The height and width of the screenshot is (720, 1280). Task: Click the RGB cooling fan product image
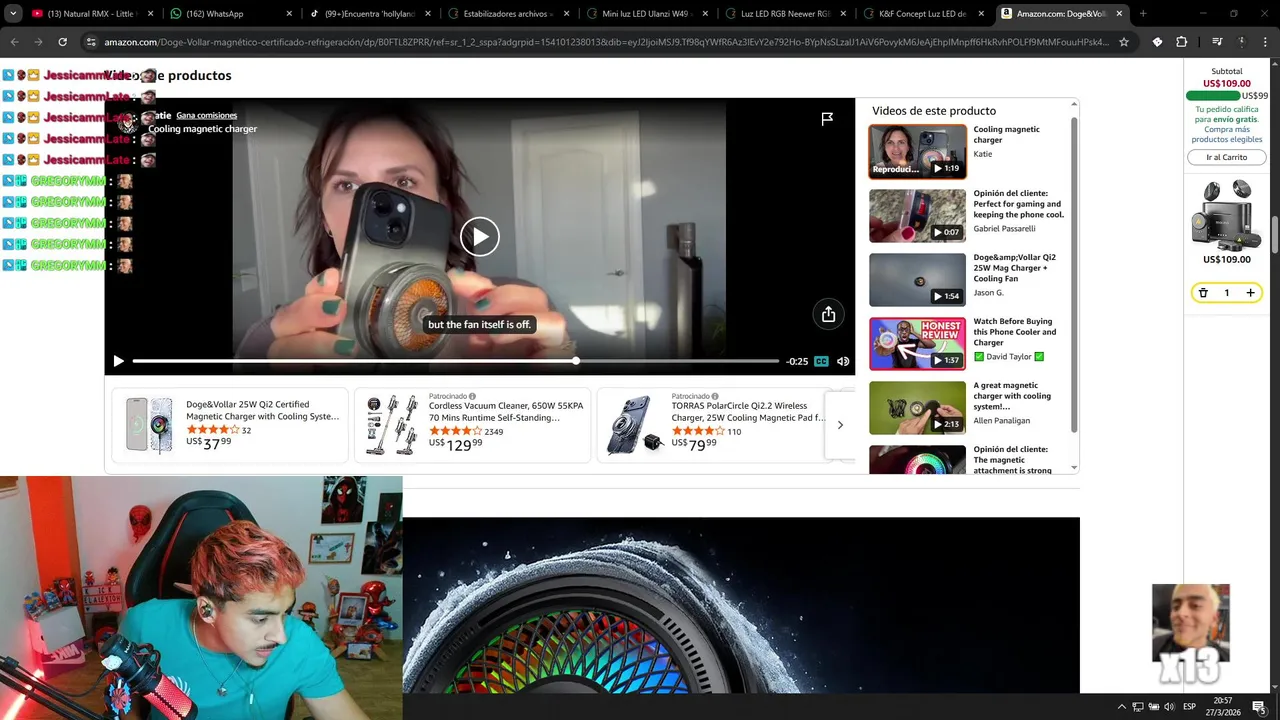pyautogui.click(x=741, y=605)
